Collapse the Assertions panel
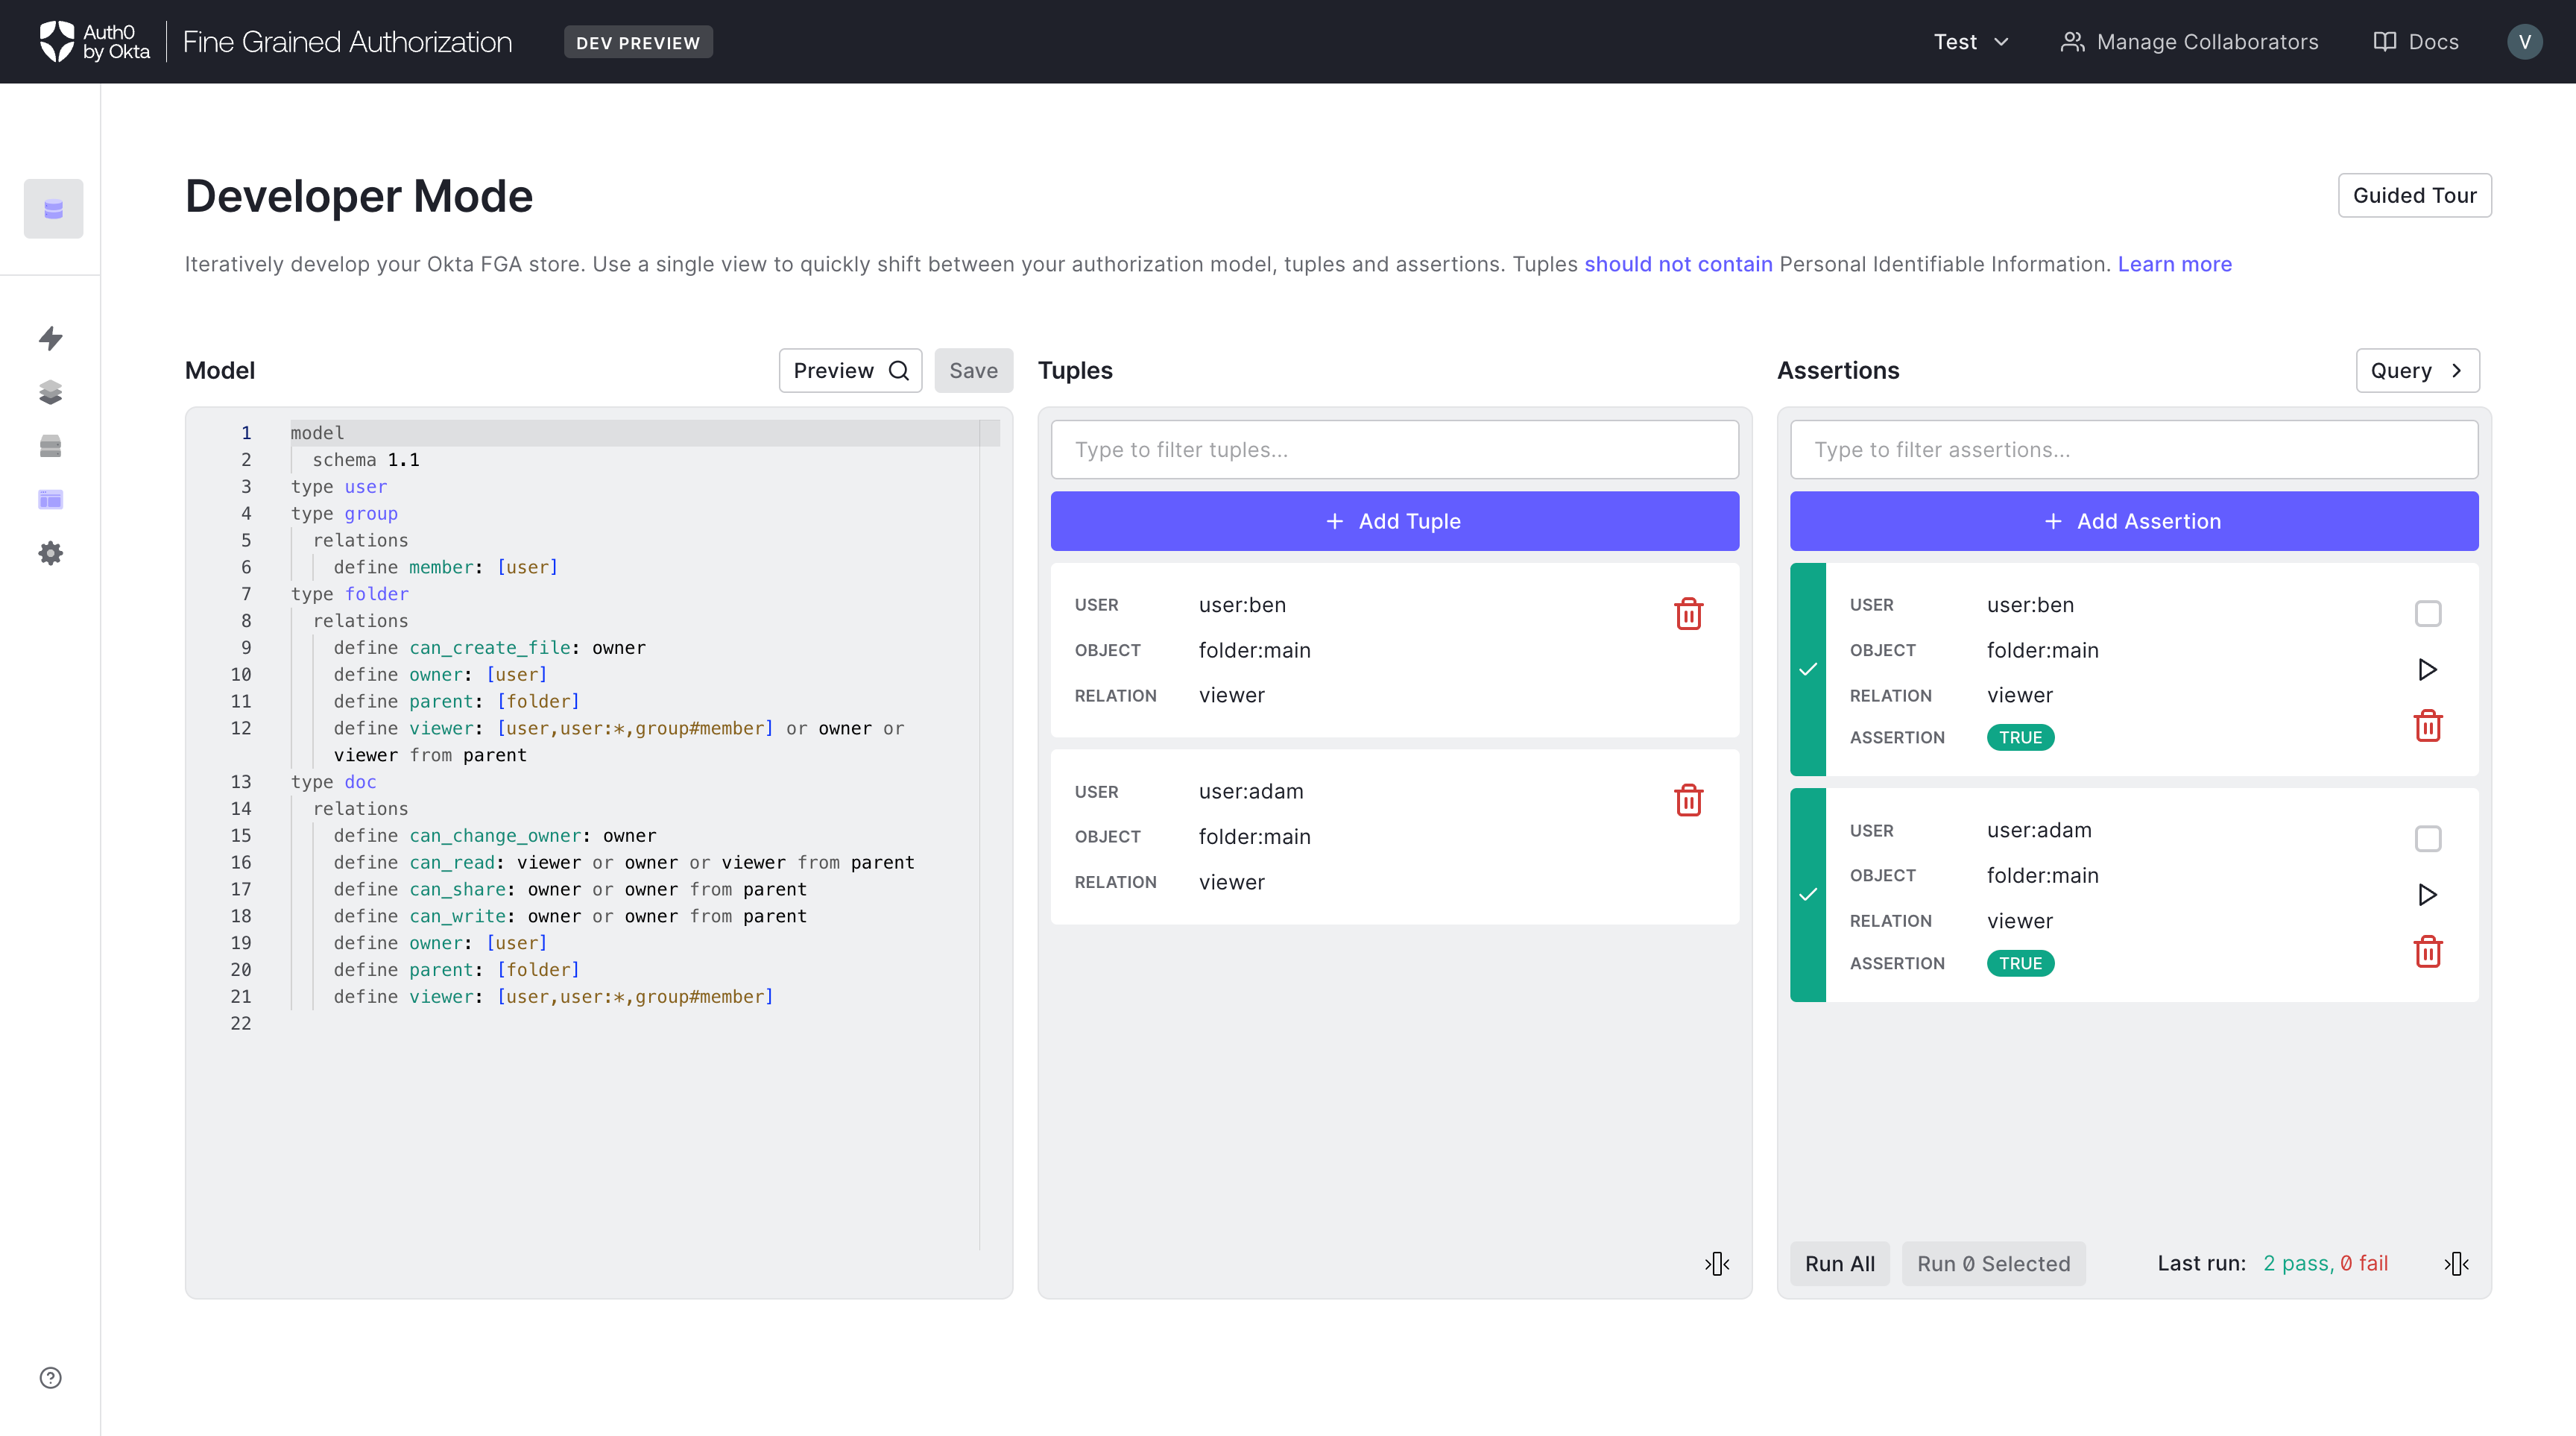Image resolution: width=2576 pixels, height=1436 pixels. pyautogui.click(x=2457, y=1263)
